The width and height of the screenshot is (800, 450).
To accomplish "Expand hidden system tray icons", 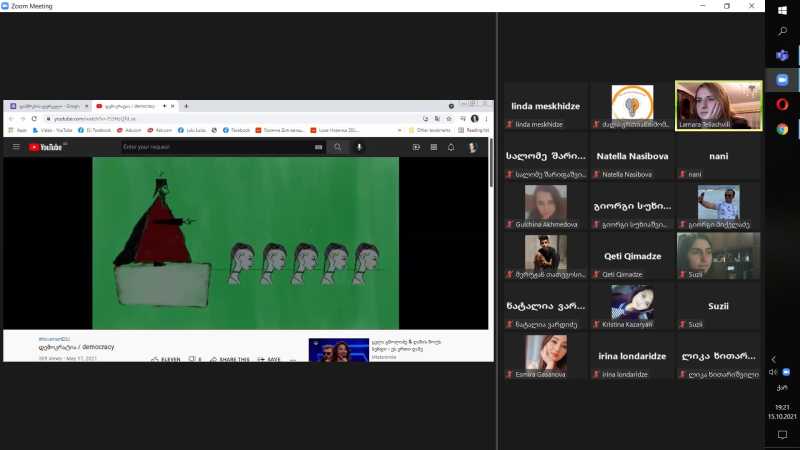I will point(773,359).
